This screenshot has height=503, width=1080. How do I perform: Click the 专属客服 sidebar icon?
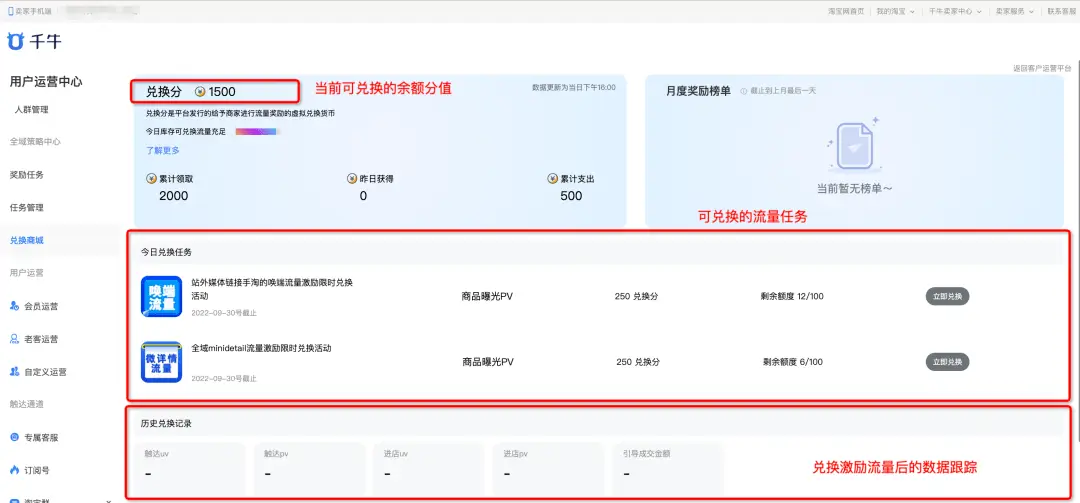14,438
